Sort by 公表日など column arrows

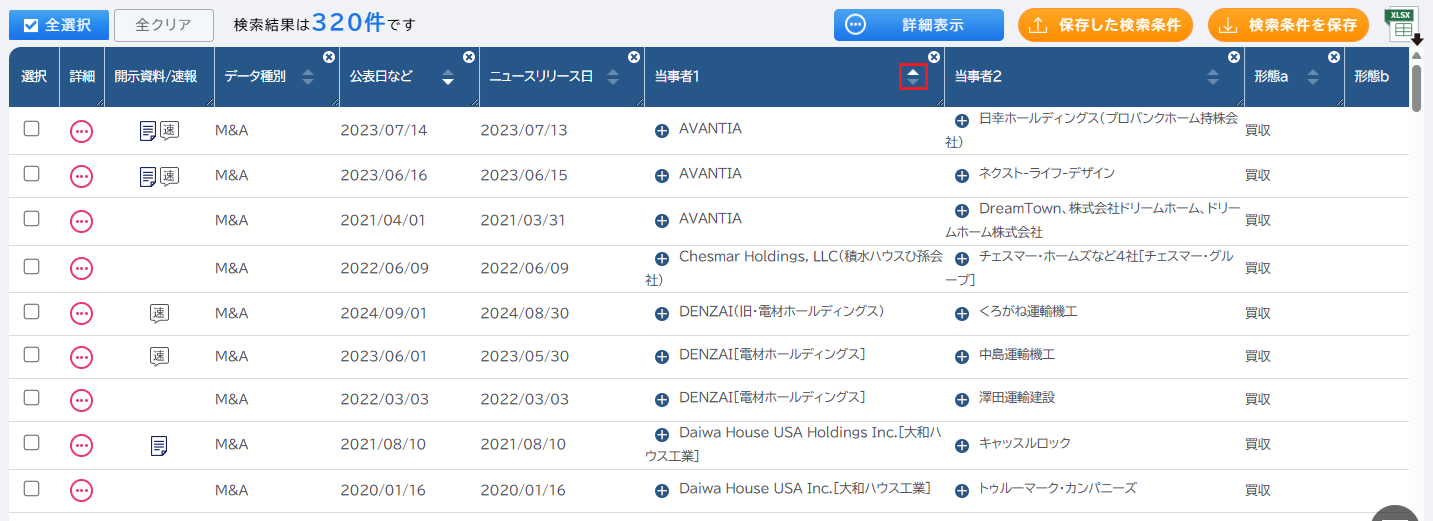[x=448, y=77]
